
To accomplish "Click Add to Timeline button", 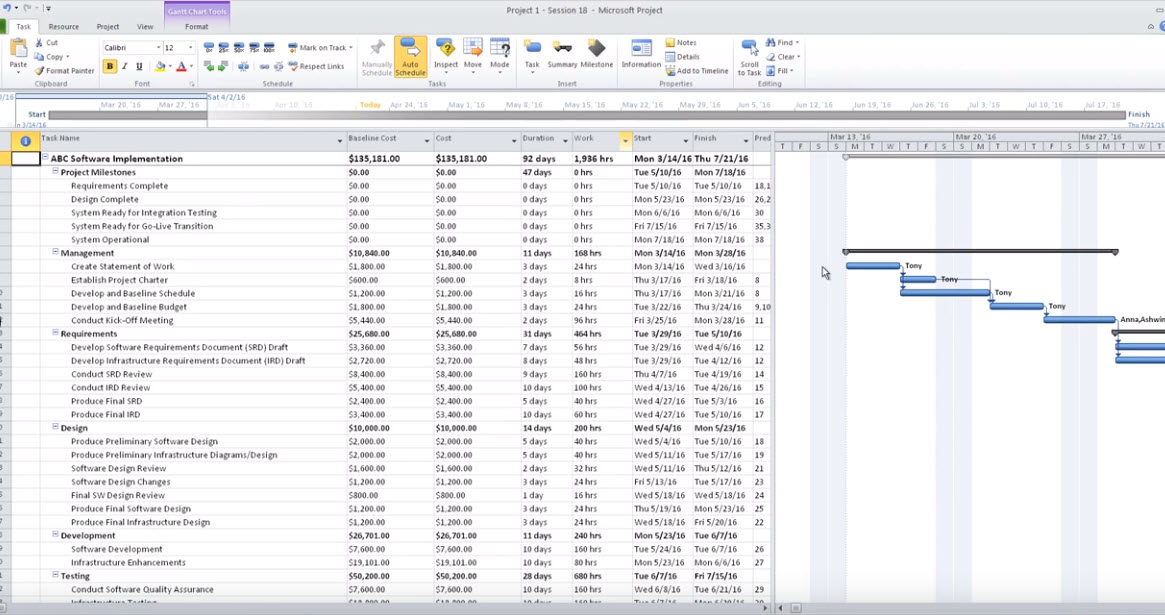I will click(x=697, y=71).
